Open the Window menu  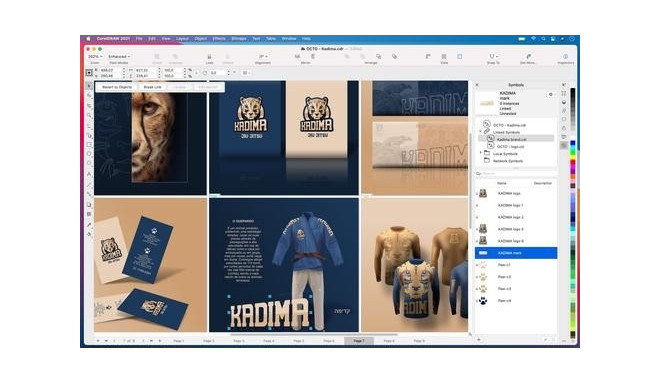[x=289, y=39]
